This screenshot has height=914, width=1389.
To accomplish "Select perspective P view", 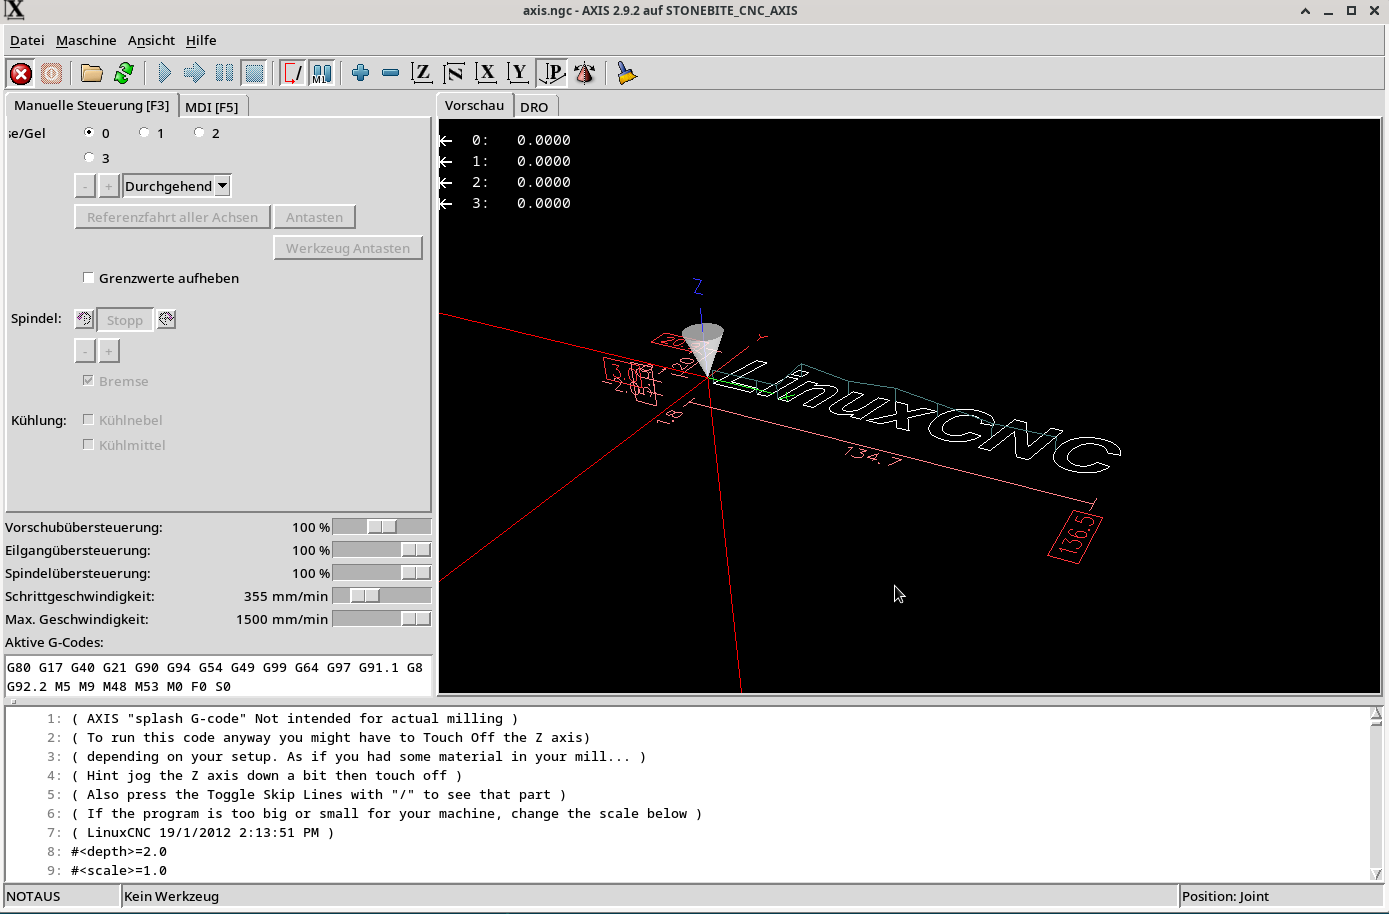I will coord(552,73).
